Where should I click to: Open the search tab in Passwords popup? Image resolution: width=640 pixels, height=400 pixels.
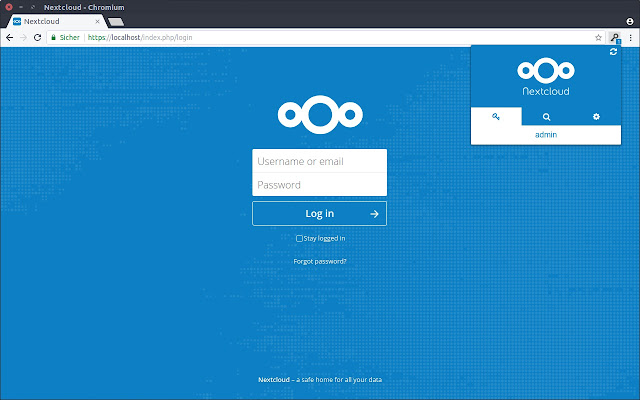pyautogui.click(x=546, y=117)
